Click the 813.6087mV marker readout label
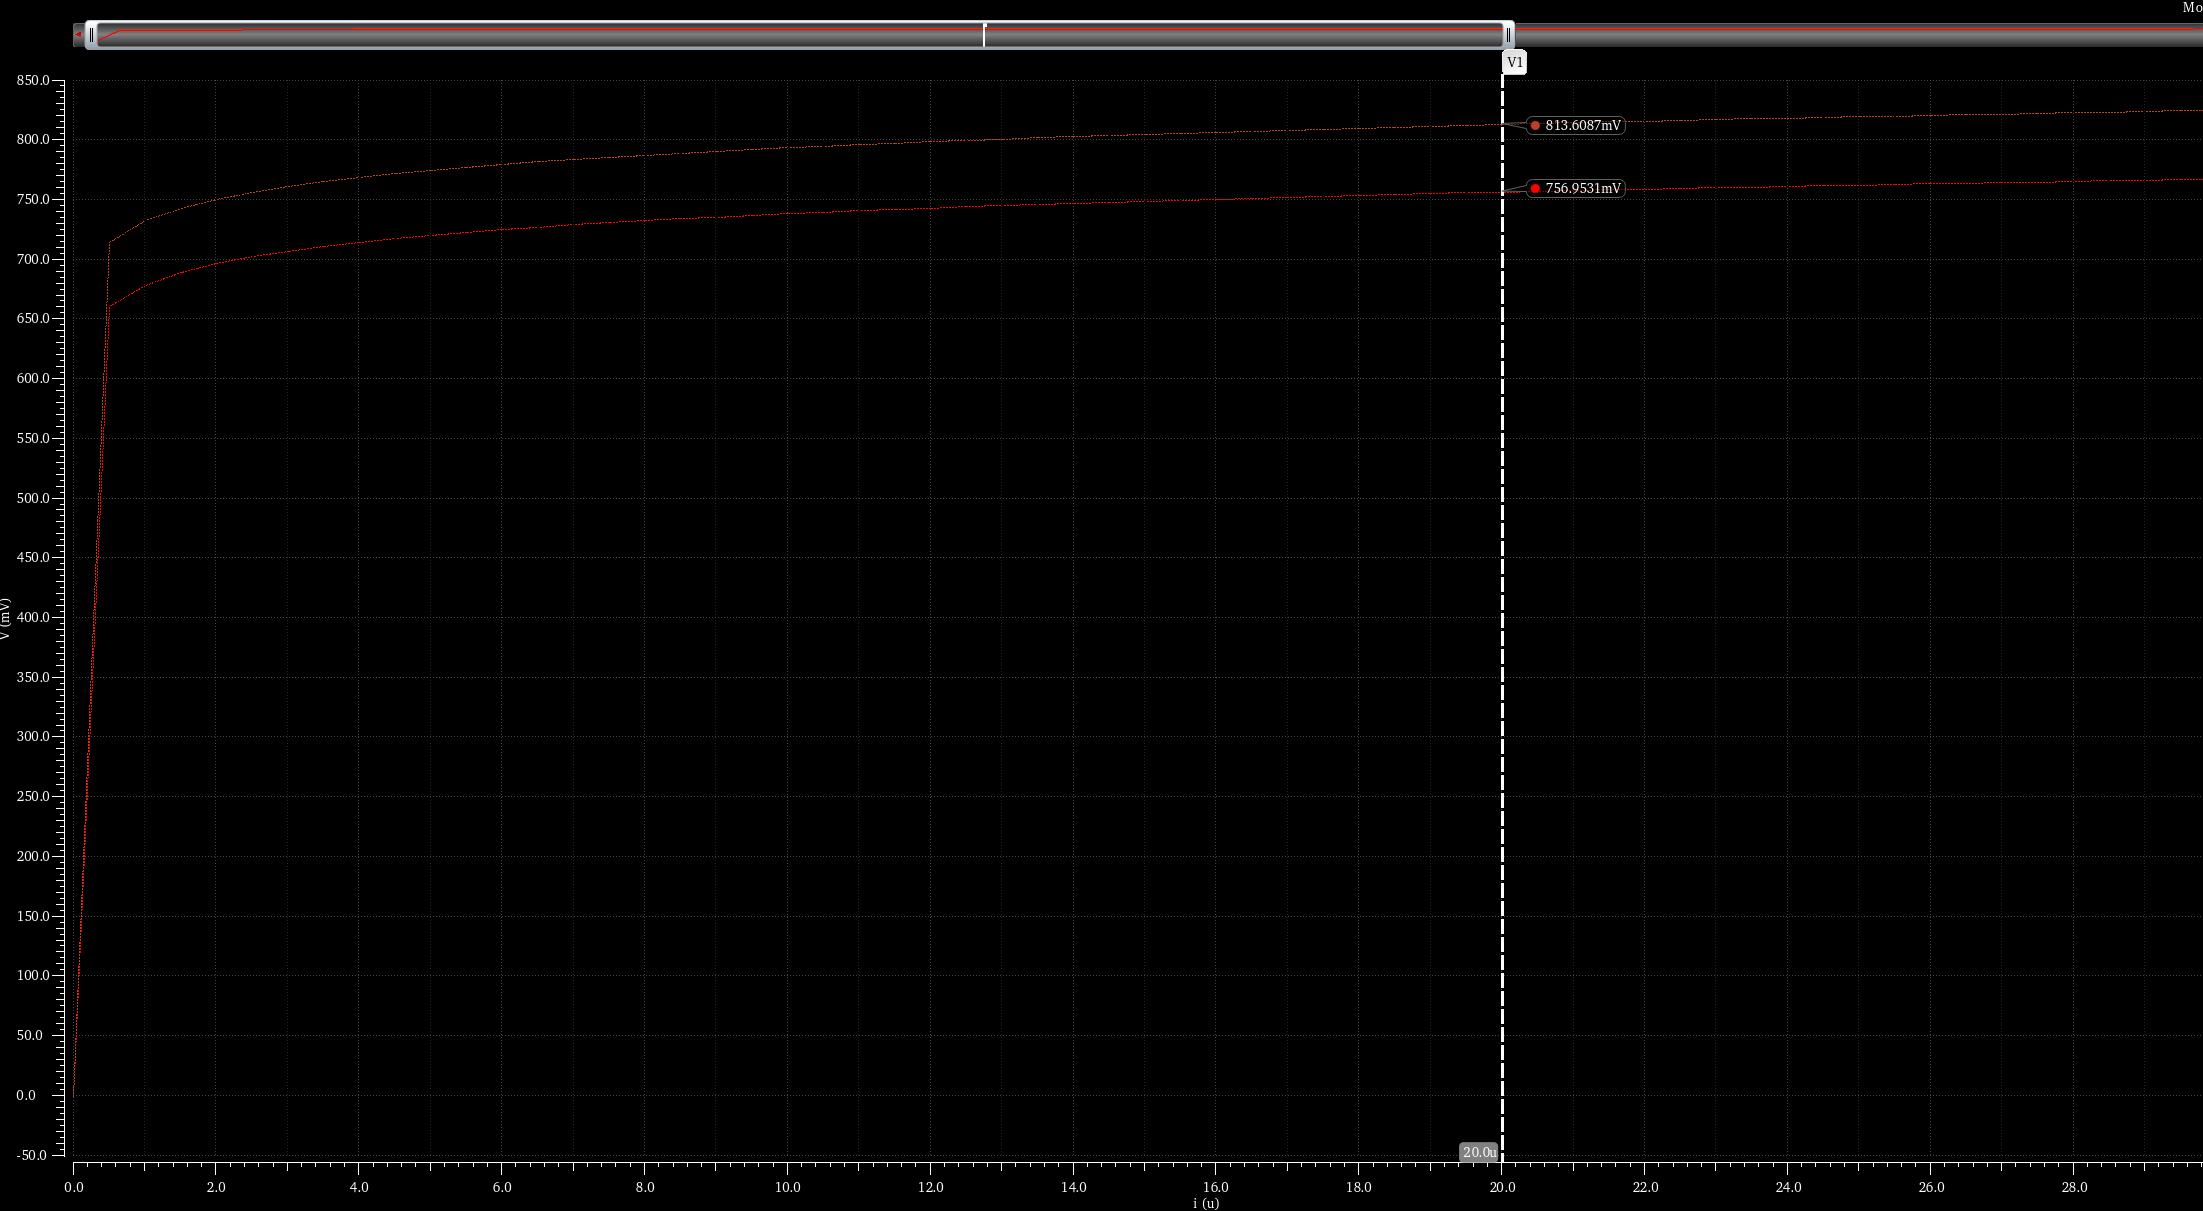The image size is (2203, 1211). coord(1582,125)
